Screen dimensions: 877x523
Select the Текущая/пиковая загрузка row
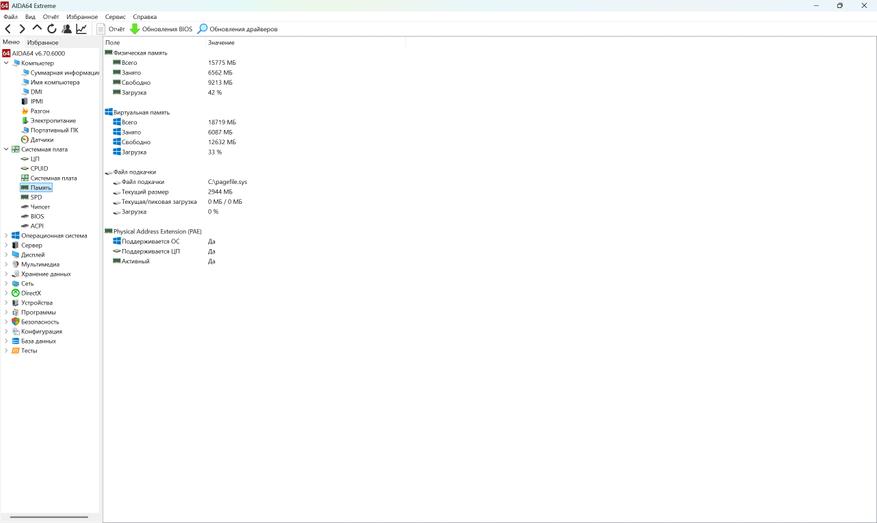click(x=178, y=202)
